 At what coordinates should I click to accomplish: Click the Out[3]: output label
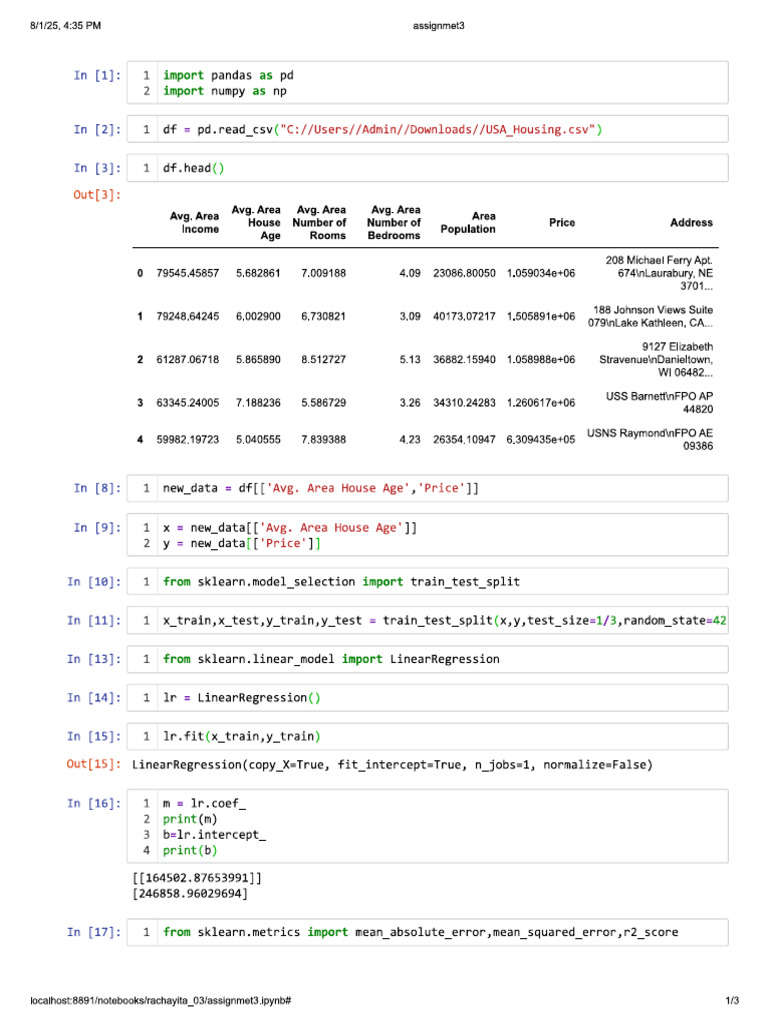coord(97,195)
